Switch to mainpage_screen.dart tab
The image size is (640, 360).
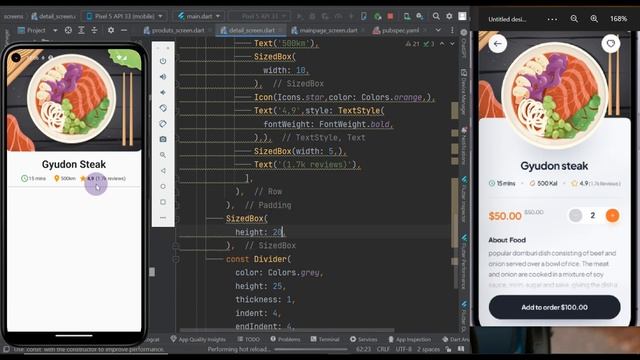pos(325,30)
